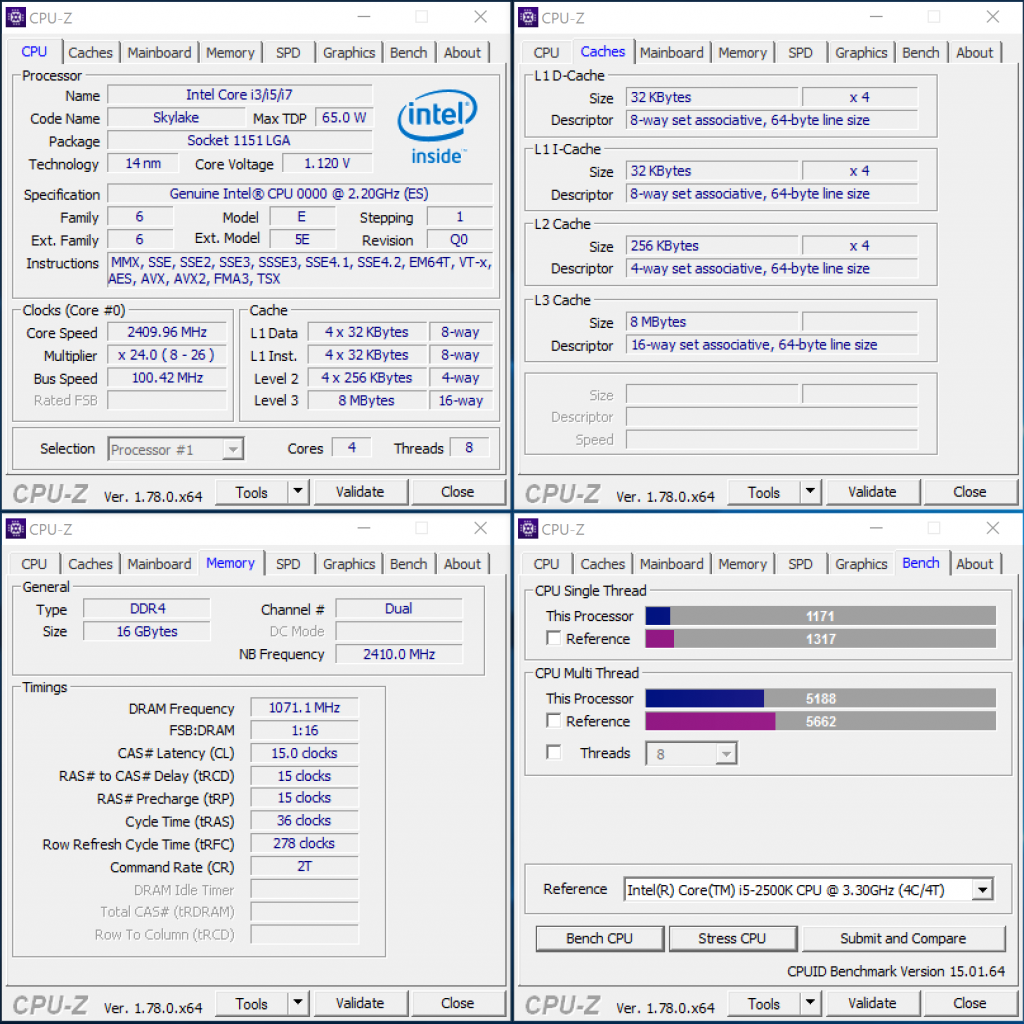The height and width of the screenshot is (1024, 1024).
Task: Click Submit and Compare
Action: point(903,938)
